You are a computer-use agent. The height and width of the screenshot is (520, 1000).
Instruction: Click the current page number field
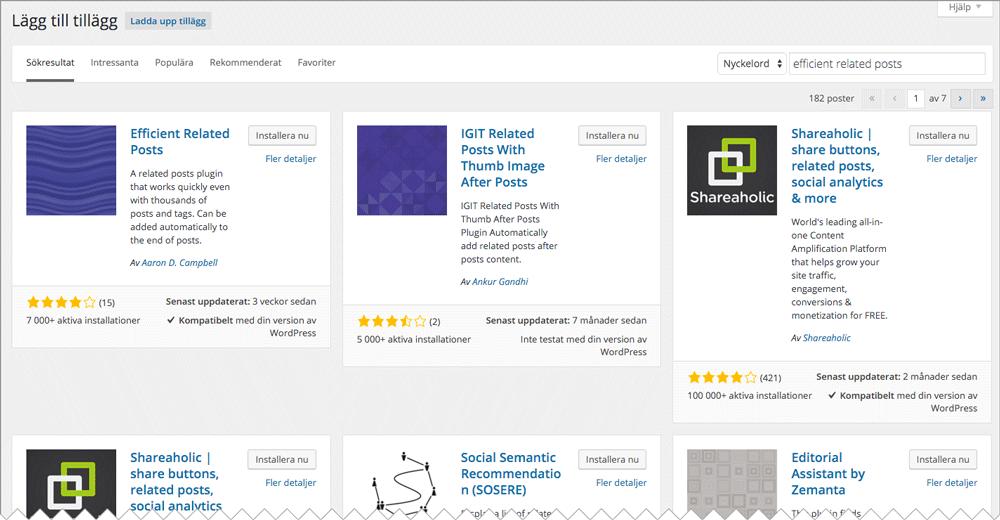coord(916,98)
